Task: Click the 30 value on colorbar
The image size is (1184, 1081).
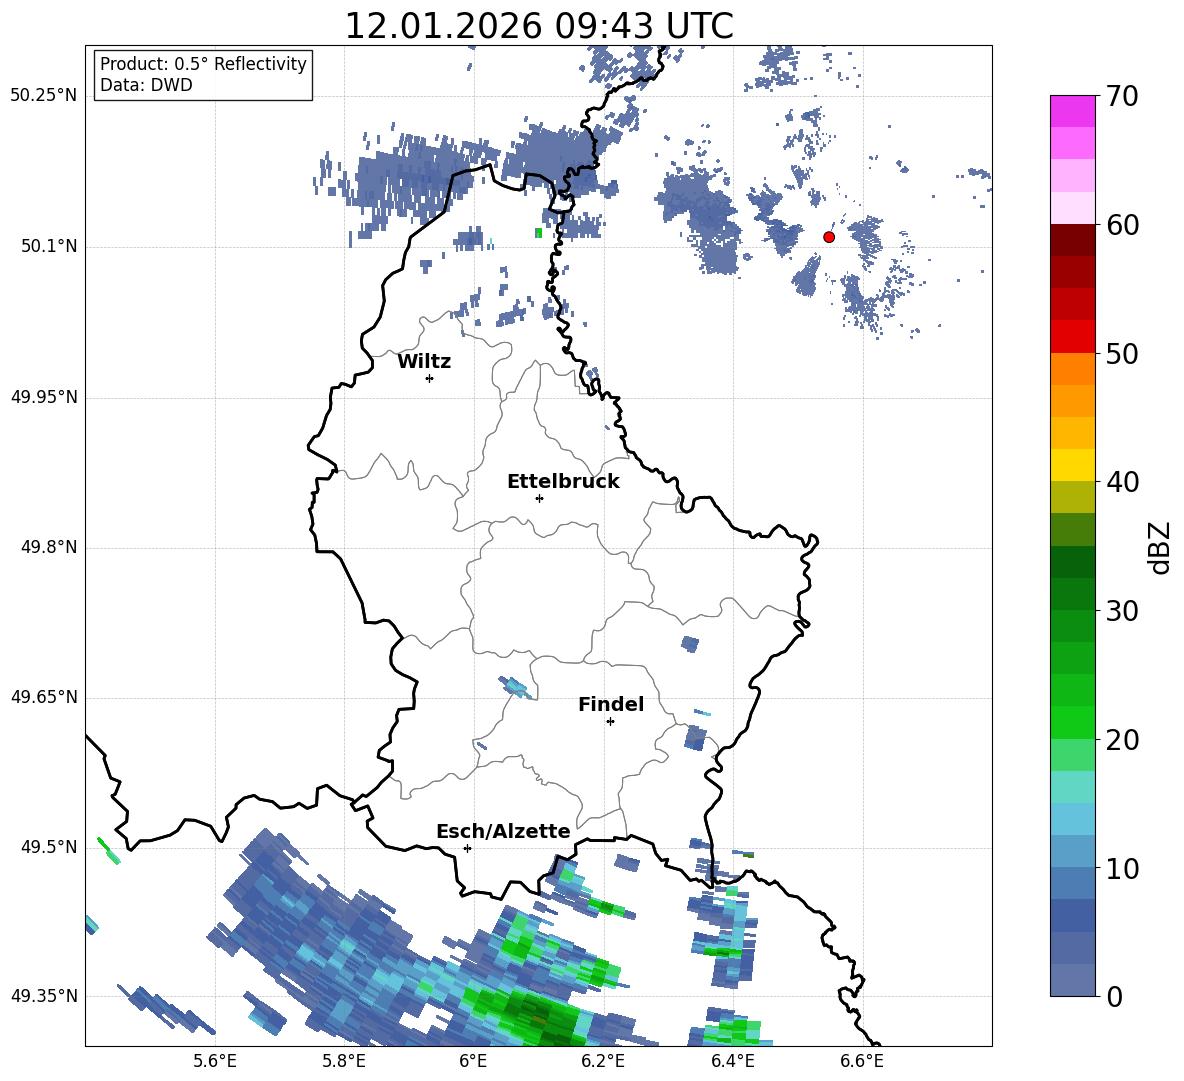Action: click(x=1122, y=610)
